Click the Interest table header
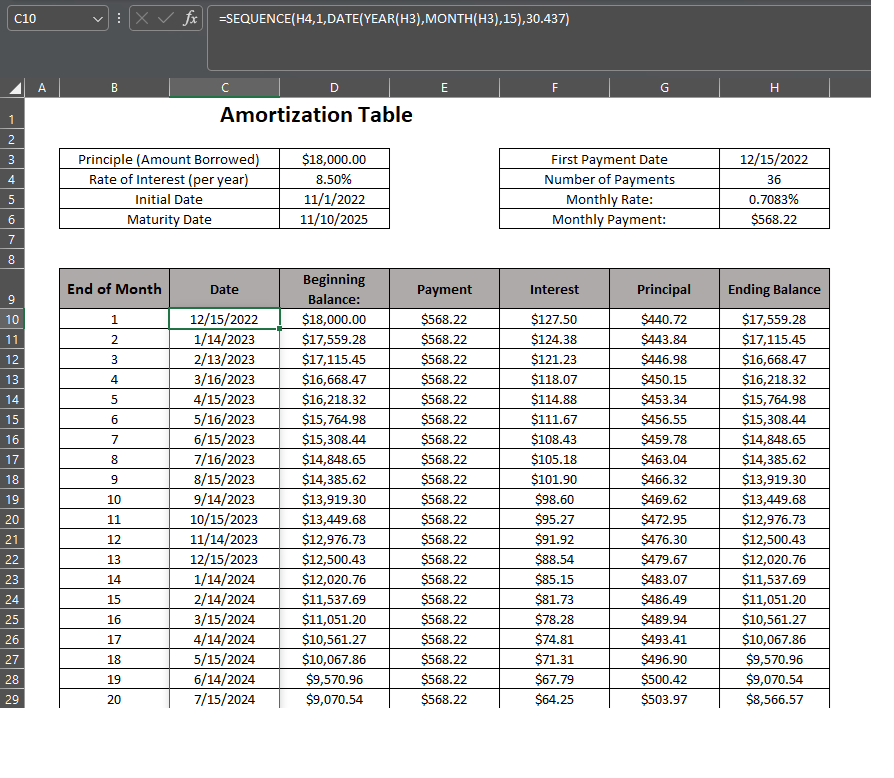Viewport: 894px width, 778px height. point(555,289)
